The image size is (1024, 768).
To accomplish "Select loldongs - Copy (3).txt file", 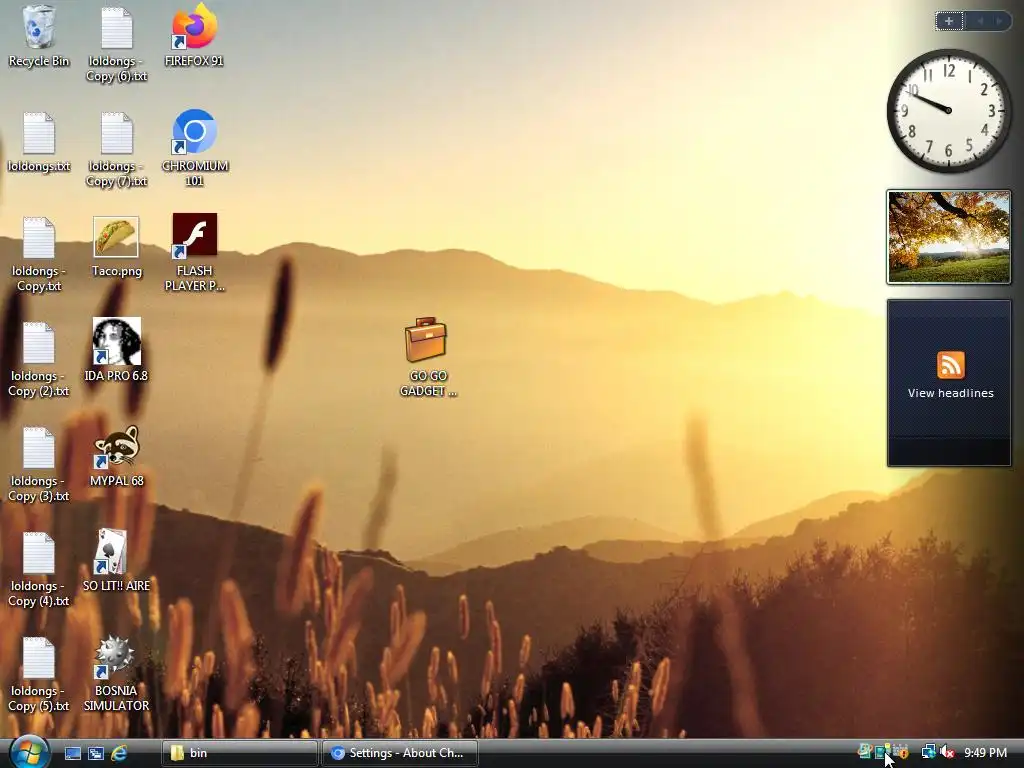I will [x=39, y=464].
